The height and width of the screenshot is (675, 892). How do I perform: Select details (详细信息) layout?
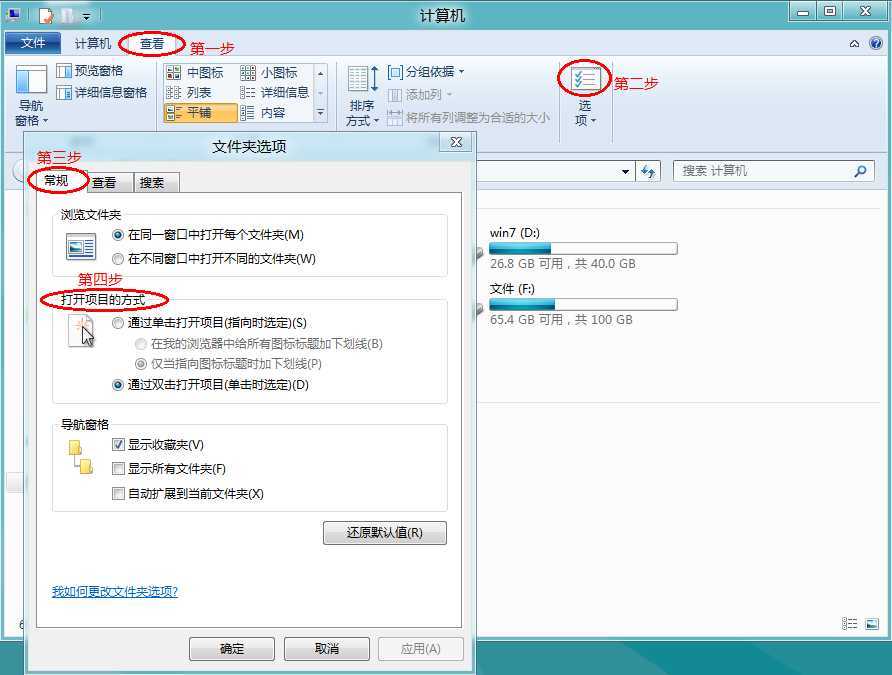coord(275,93)
